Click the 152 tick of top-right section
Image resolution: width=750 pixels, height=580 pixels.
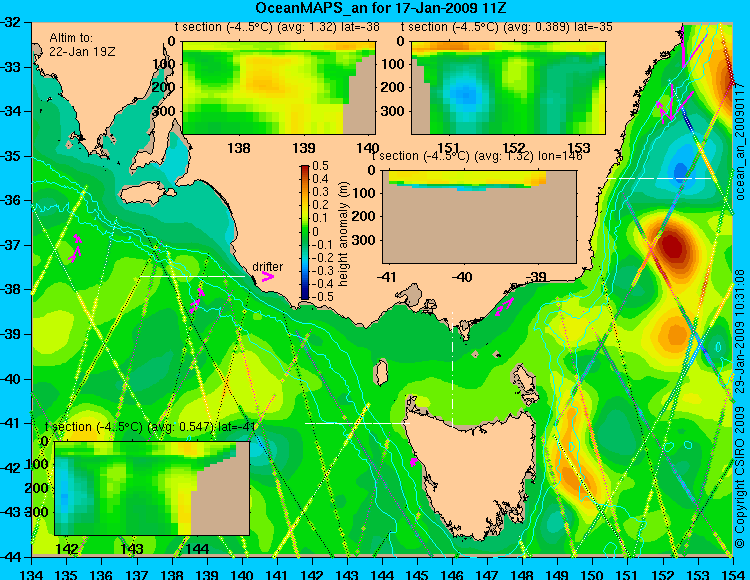[514, 148]
